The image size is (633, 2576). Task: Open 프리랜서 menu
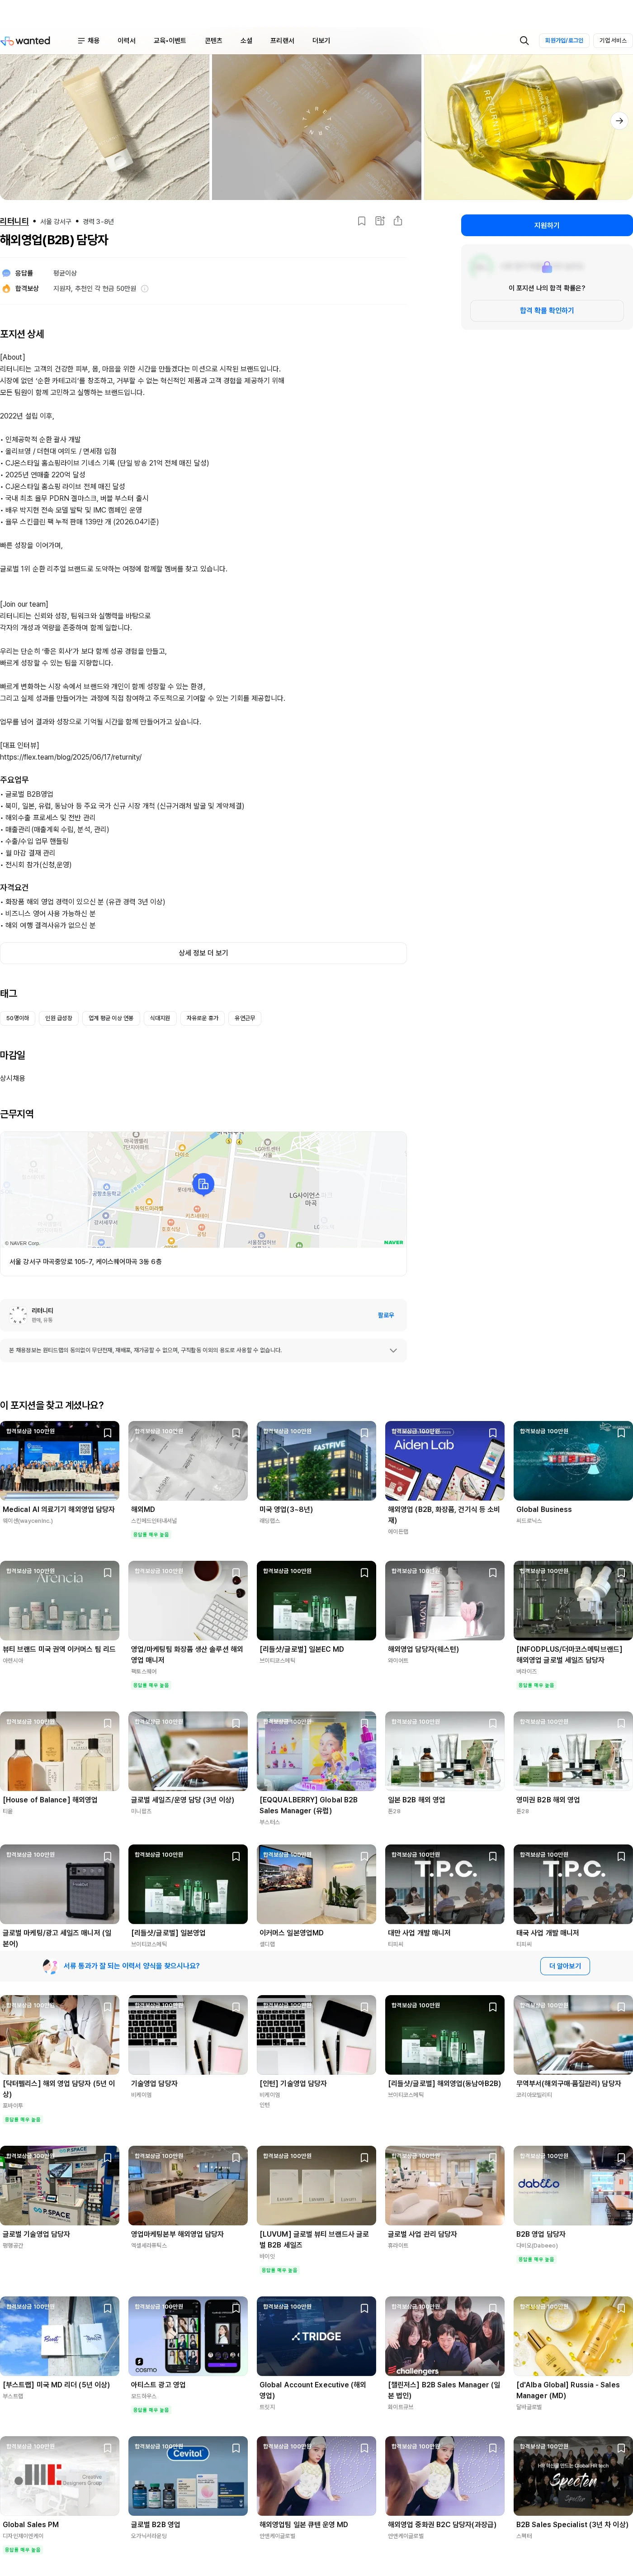(x=282, y=41)
